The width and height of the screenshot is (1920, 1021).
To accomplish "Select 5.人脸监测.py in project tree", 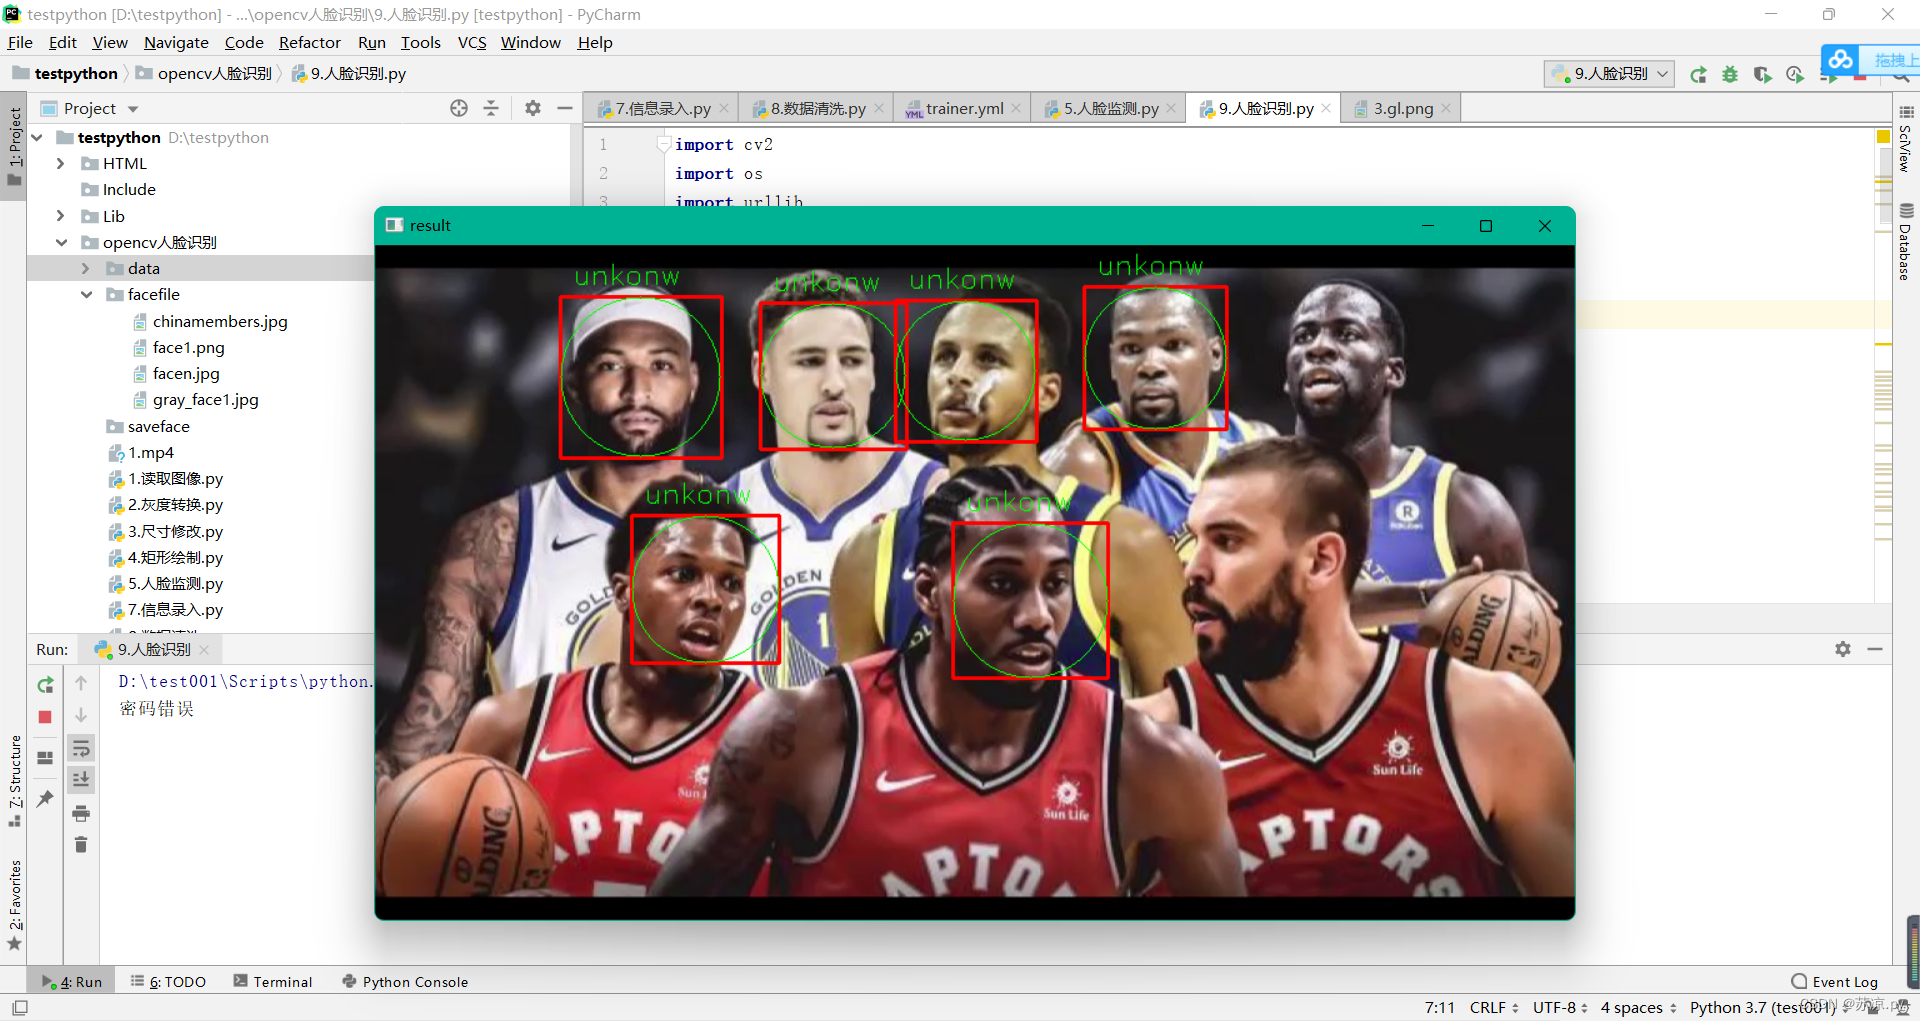I will tap(175, 583).
